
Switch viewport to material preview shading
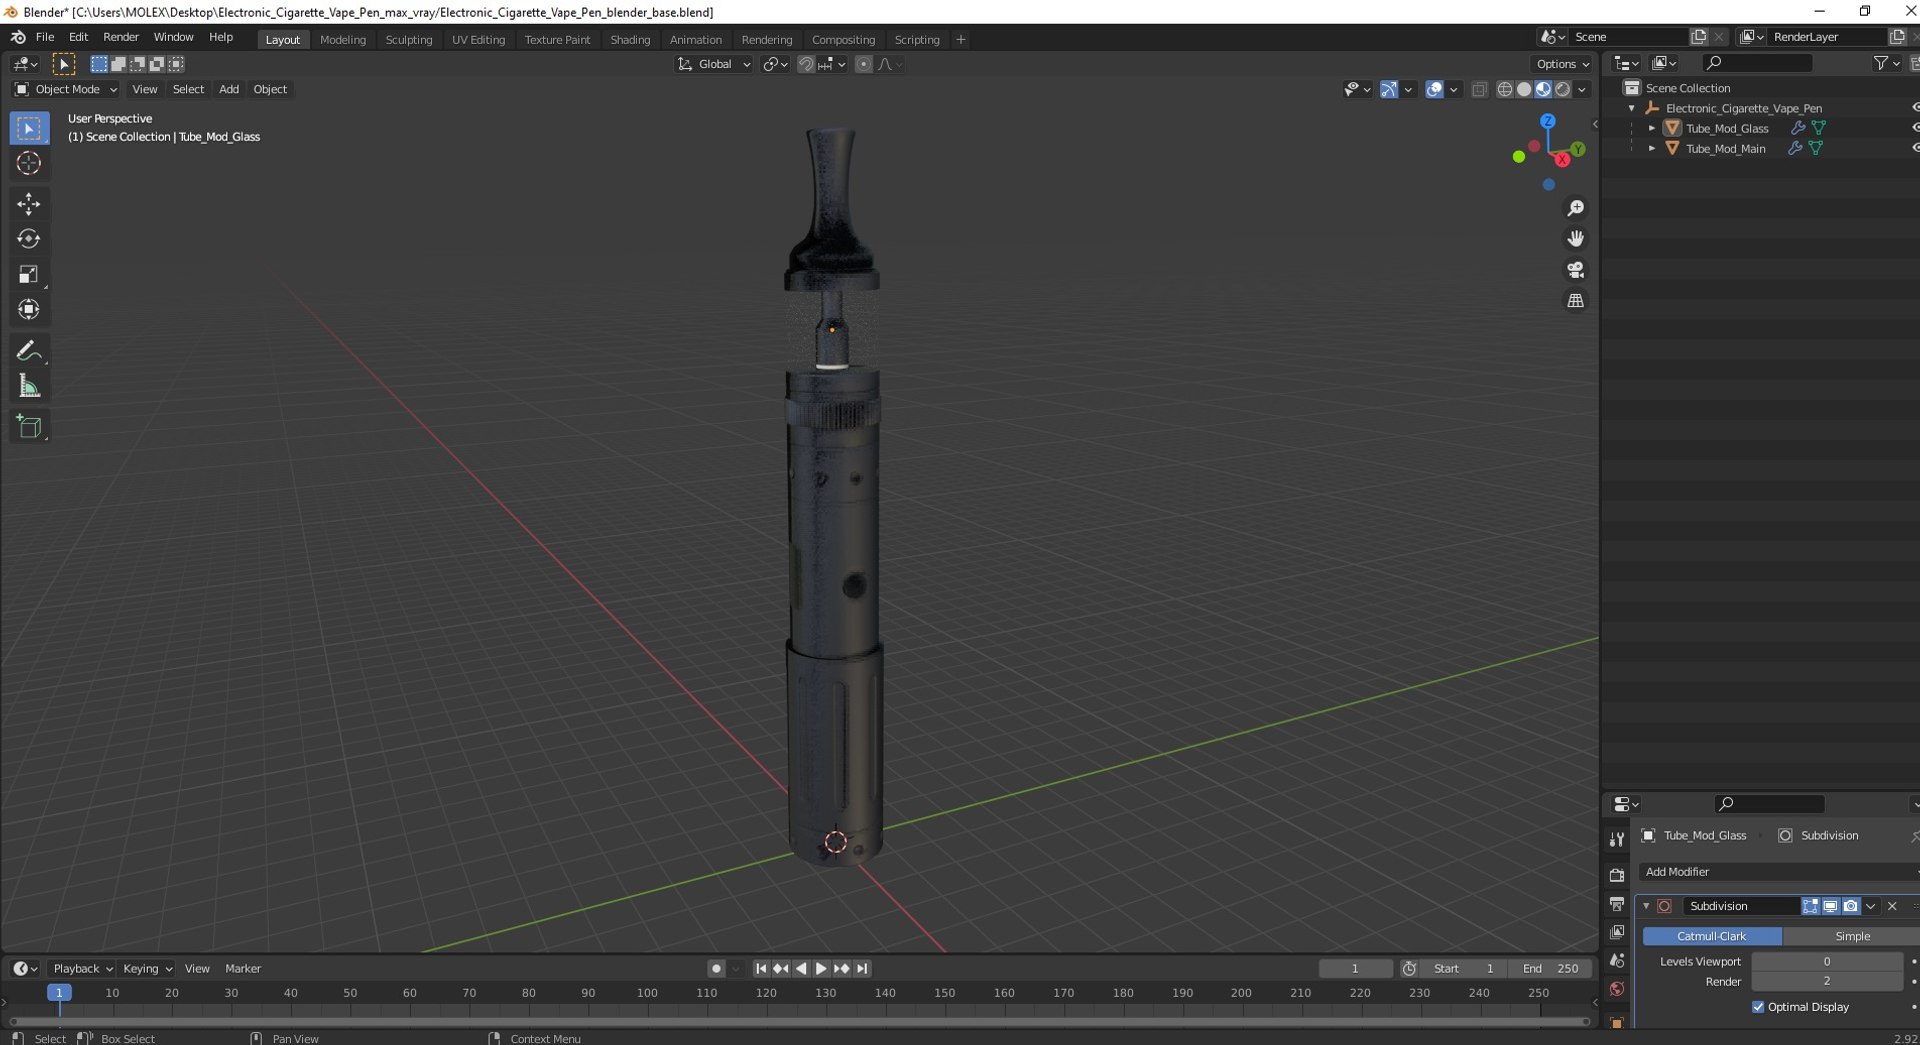[1543, 90]
